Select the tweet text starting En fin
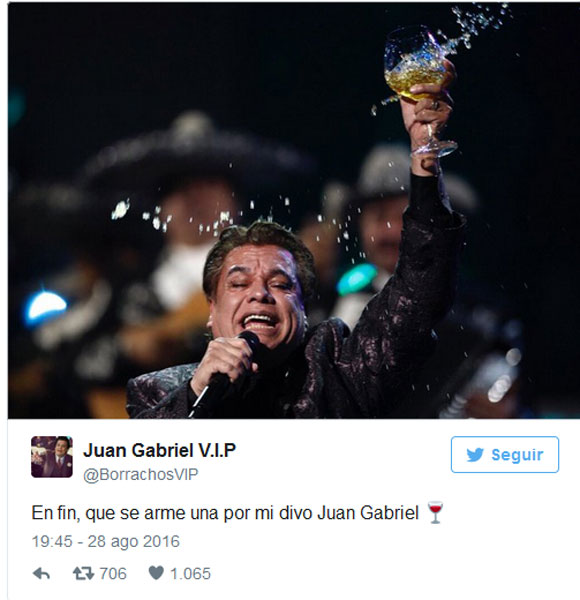The height and width of the screenshot is (600, 580). 225,513
